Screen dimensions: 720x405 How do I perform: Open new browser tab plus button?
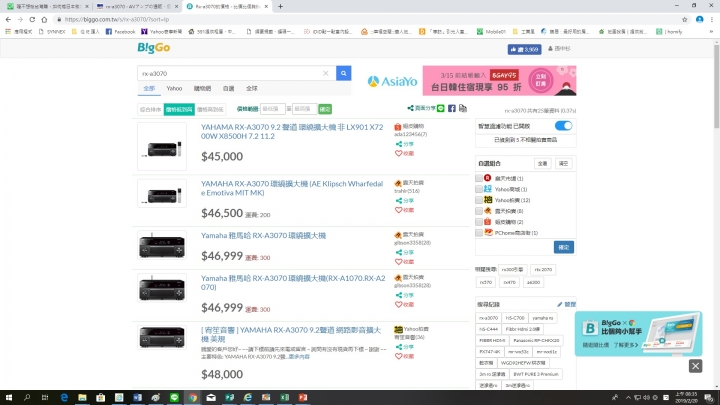280,6
